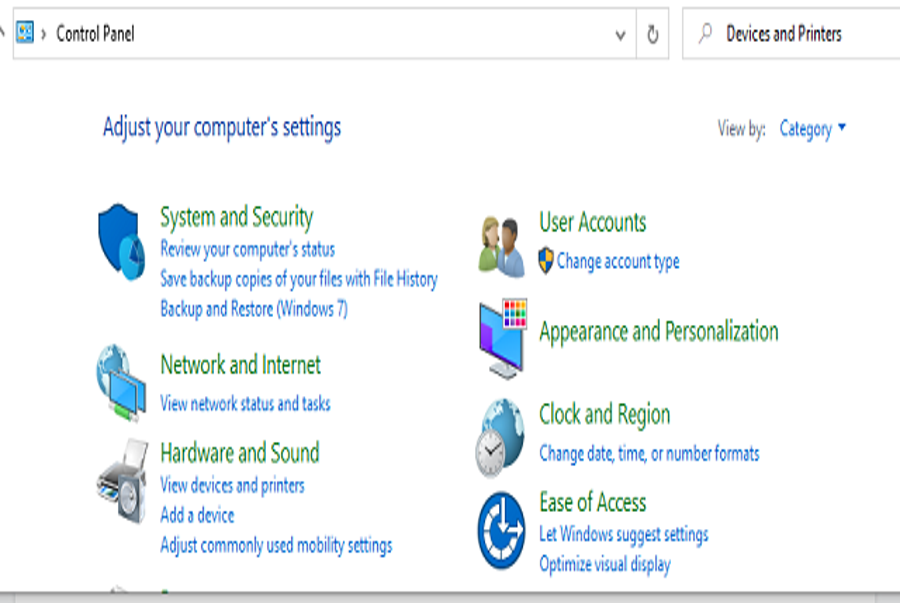Screen dimensions: 900x603
Task: Click the User Accounts people icon
Action: pyautogui.click(x=502, y=247)
